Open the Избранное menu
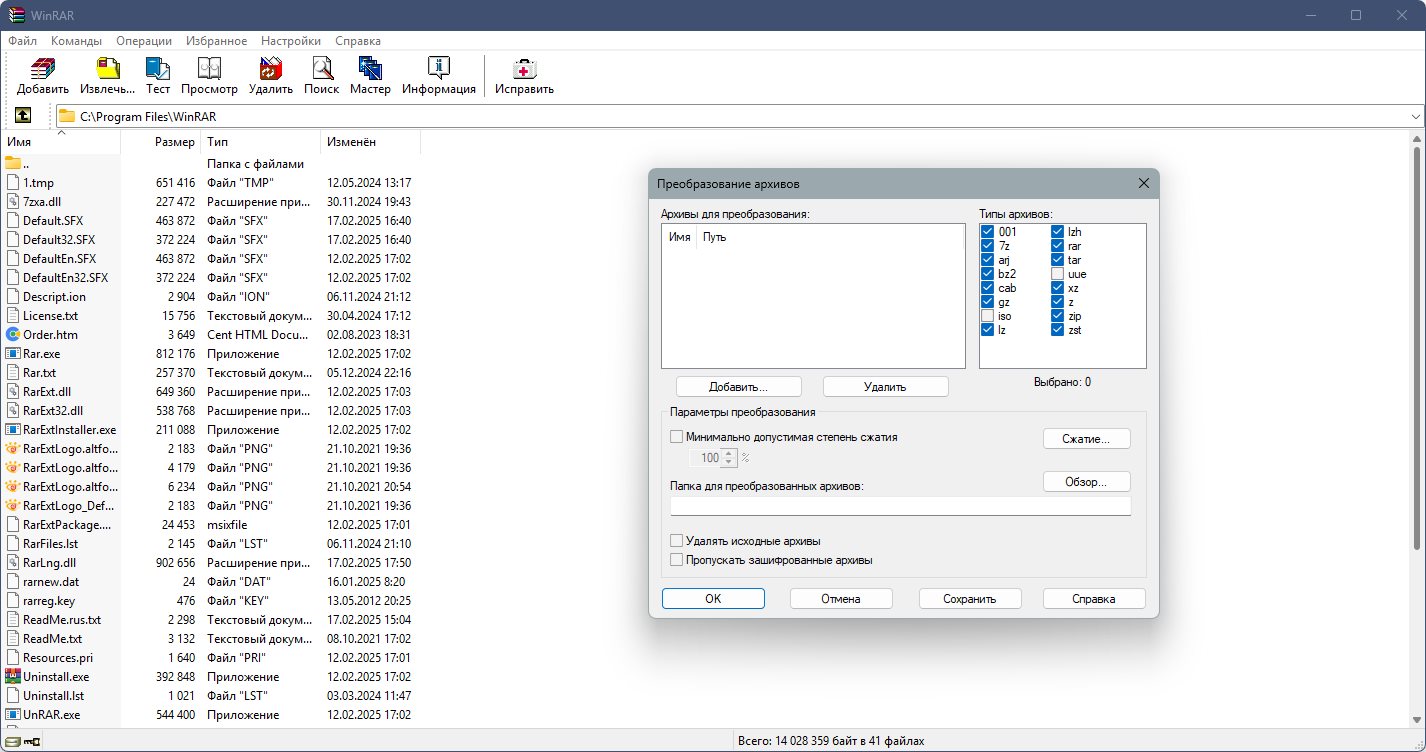This screenshot has height=752, width=1426. click(x=216, y=41)
